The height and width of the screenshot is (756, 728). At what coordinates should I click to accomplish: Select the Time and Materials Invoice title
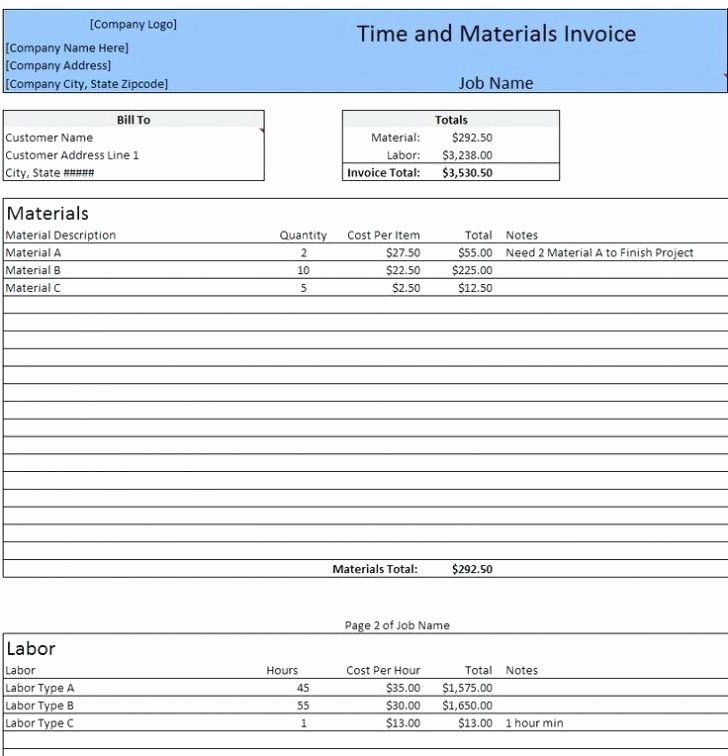click(496, 34)
